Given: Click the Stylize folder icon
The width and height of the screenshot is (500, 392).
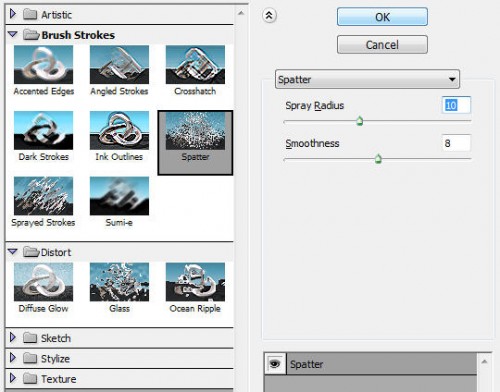Looking at the screenshot, I should click(30, 358).
